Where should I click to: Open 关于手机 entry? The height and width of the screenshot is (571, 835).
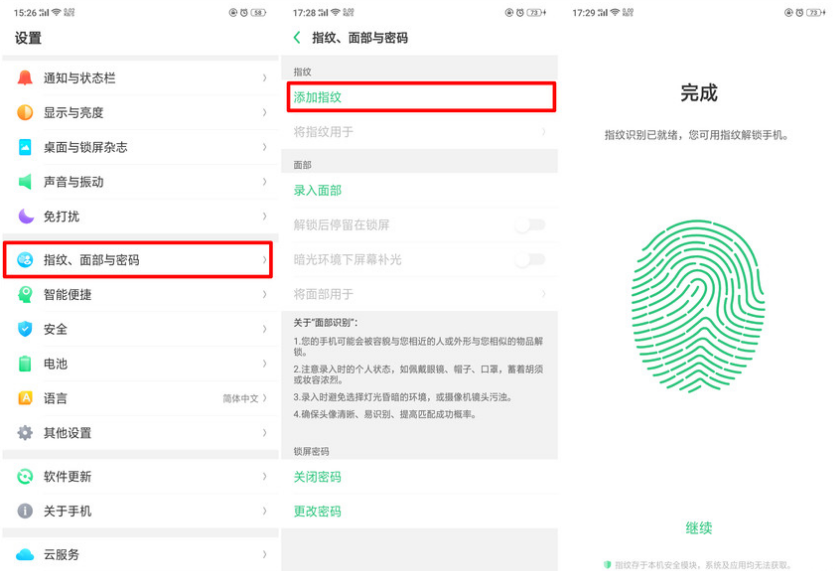(141, 511)
